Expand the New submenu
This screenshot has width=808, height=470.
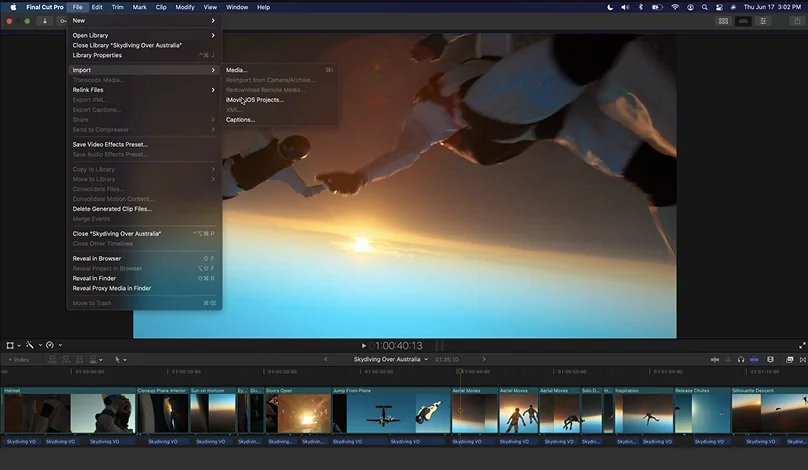(x=144, y=21)
